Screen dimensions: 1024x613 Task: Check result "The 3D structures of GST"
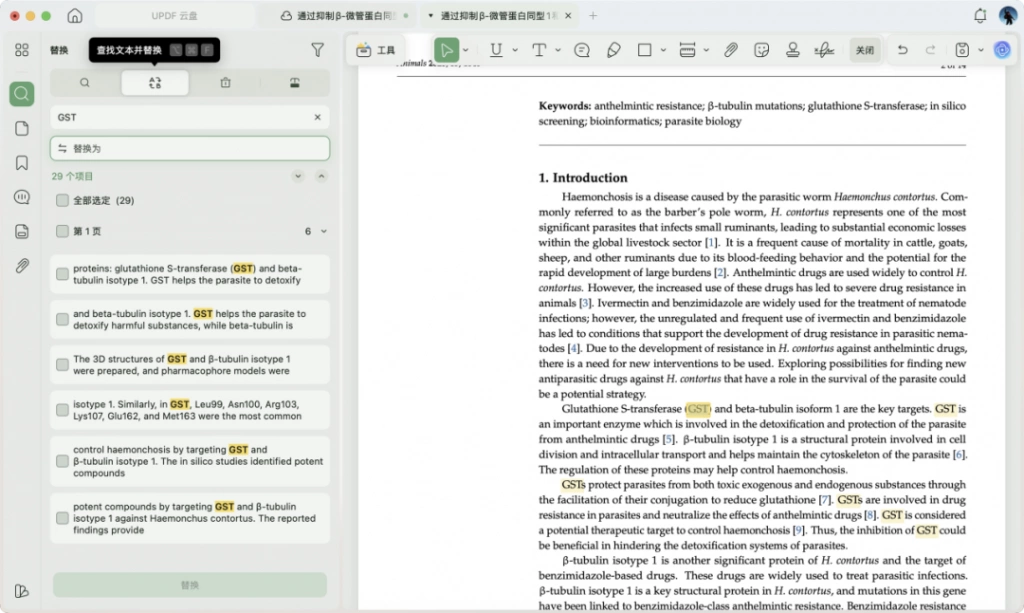[x=62, y=365]
